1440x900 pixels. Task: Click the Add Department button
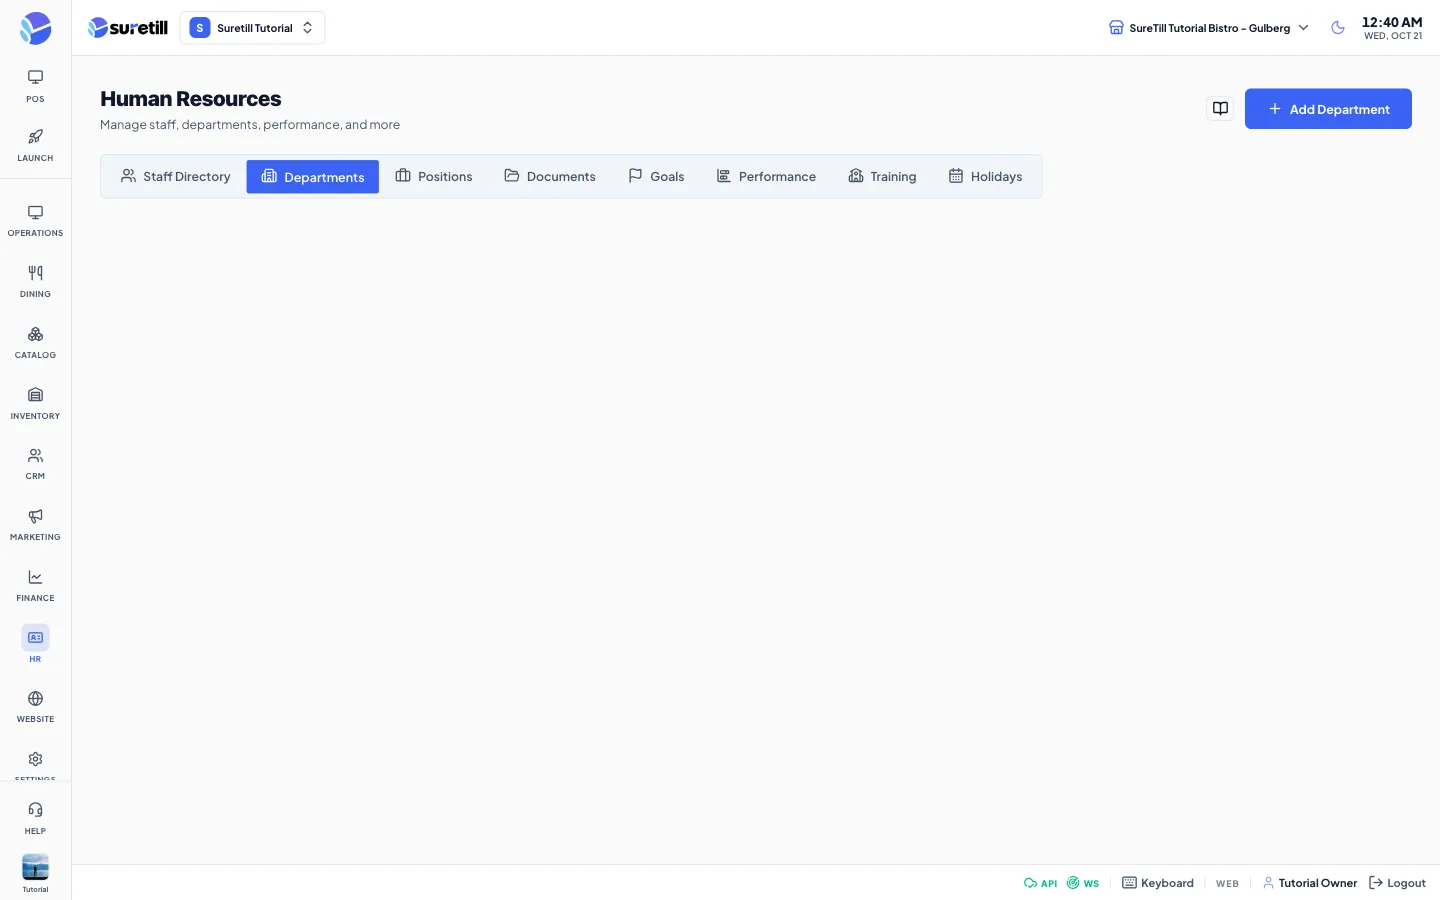point(1328,109)
